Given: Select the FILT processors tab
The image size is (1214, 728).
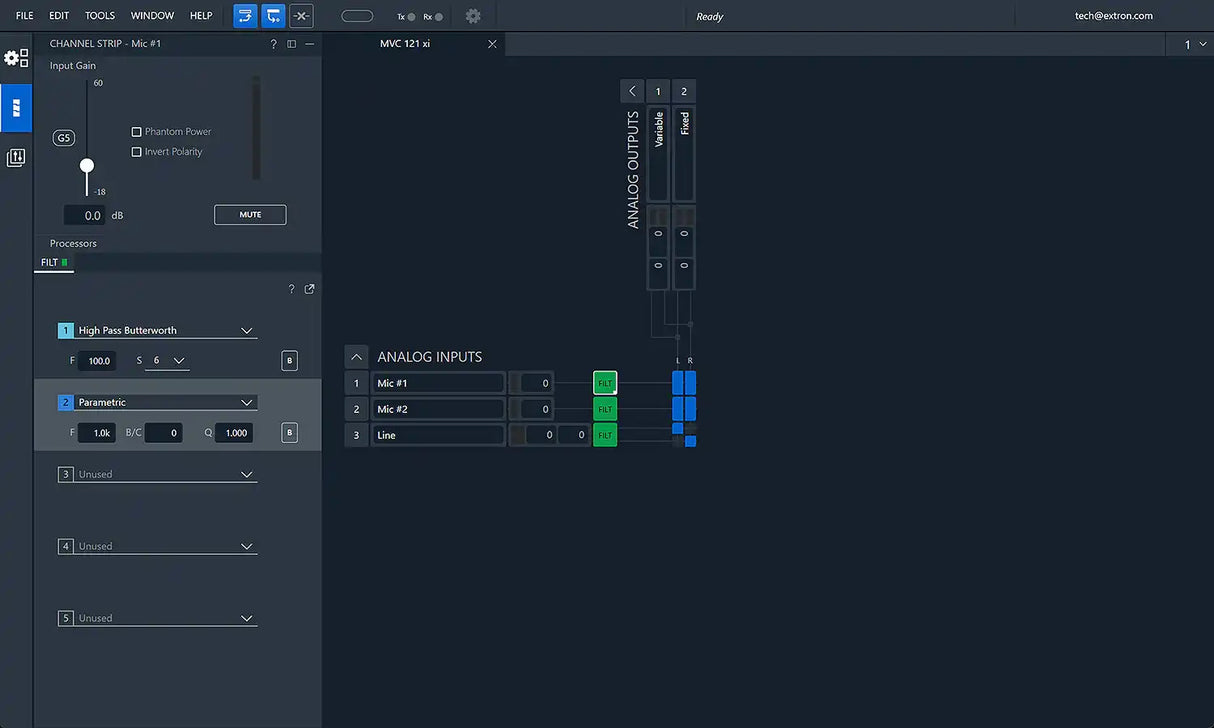Looking at the screenshot, I should 54,263.
